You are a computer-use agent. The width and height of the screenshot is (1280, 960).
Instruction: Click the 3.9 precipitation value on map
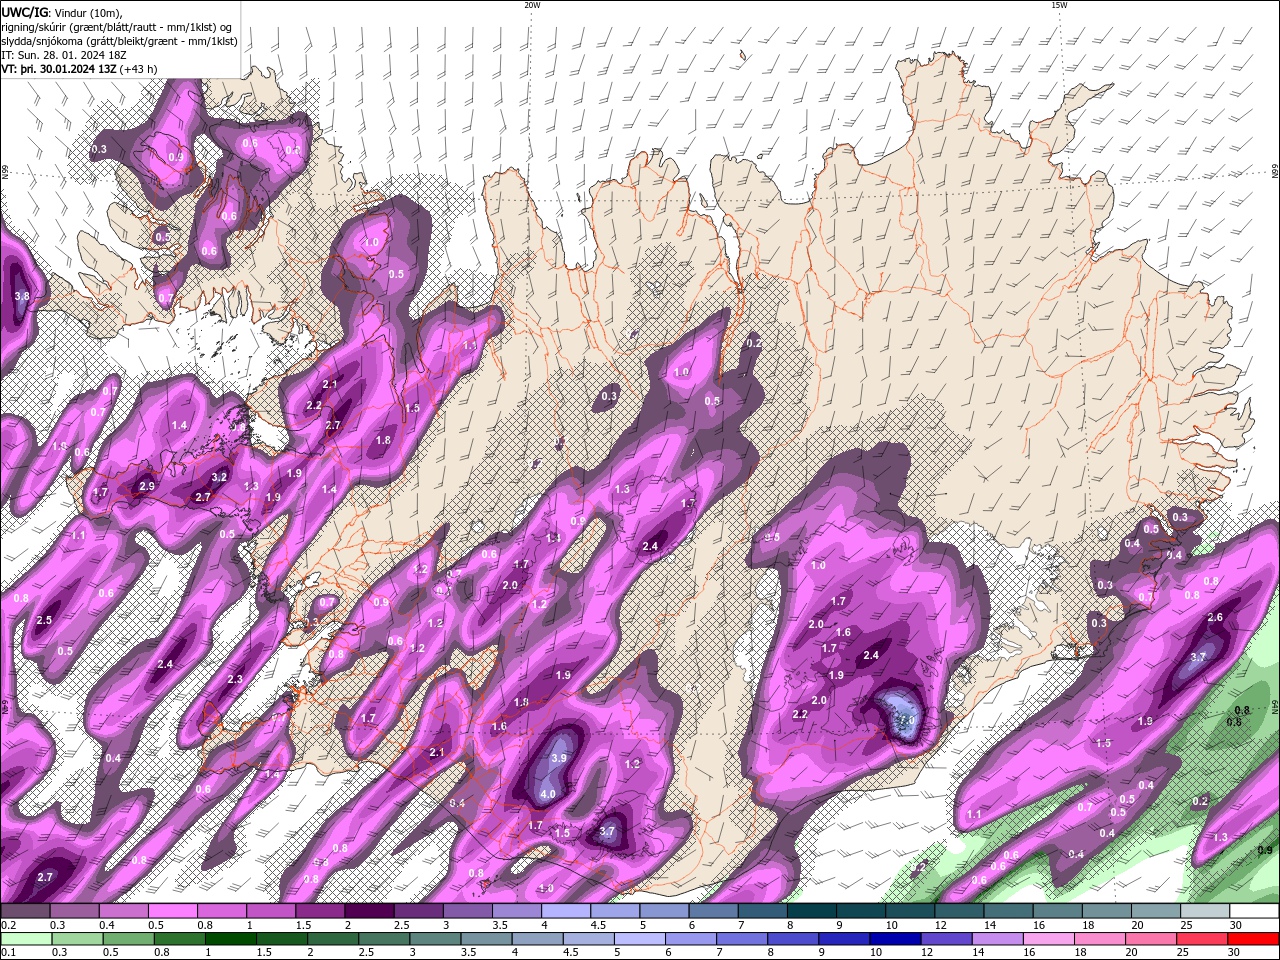559,758
